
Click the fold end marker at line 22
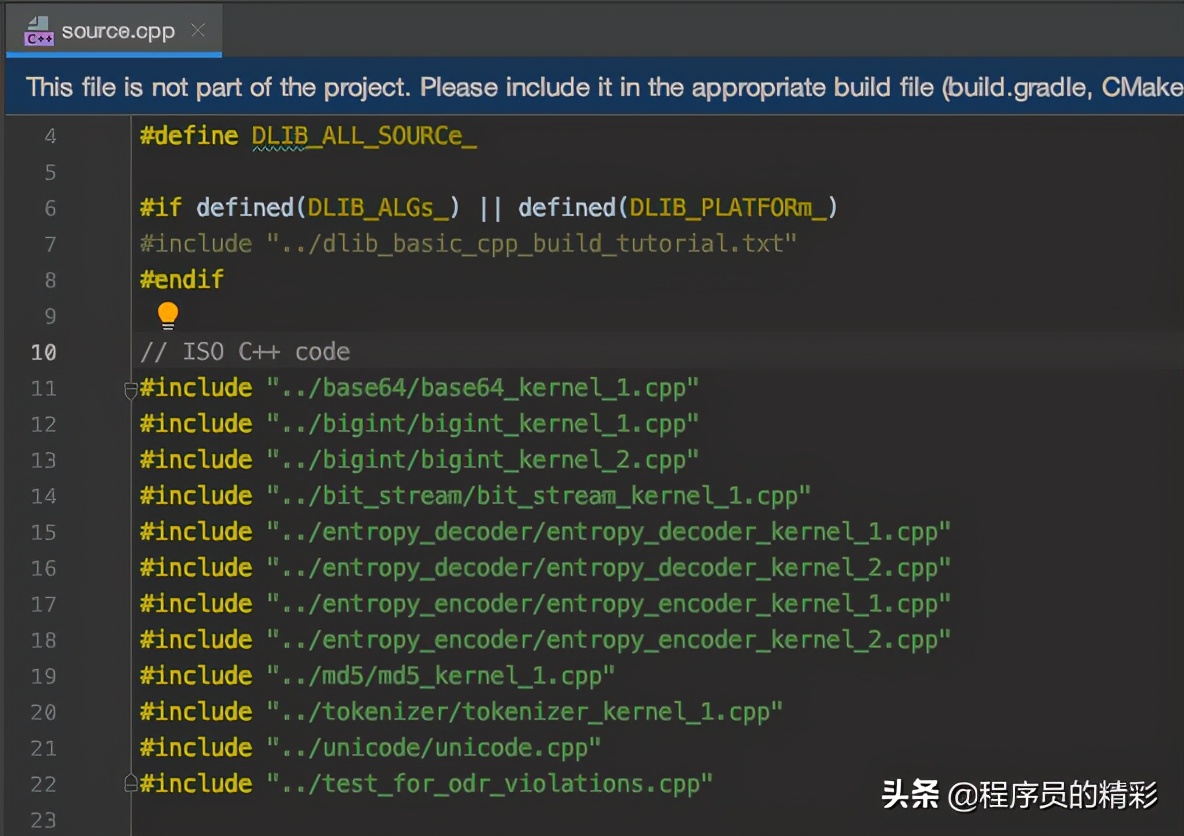tap(131, 783)
